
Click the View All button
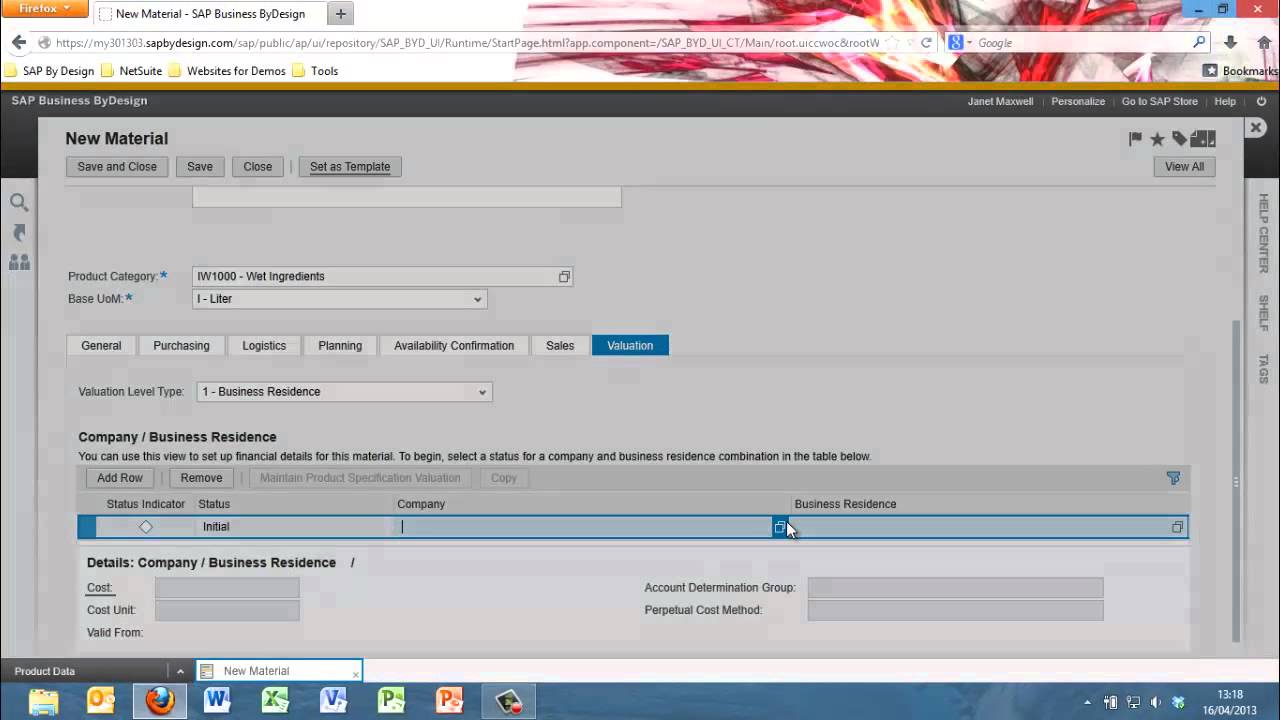[1184, 167]
